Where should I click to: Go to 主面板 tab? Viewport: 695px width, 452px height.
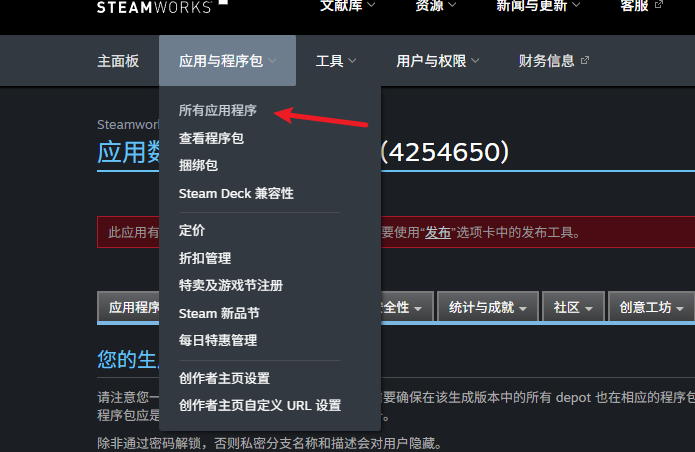118,61
